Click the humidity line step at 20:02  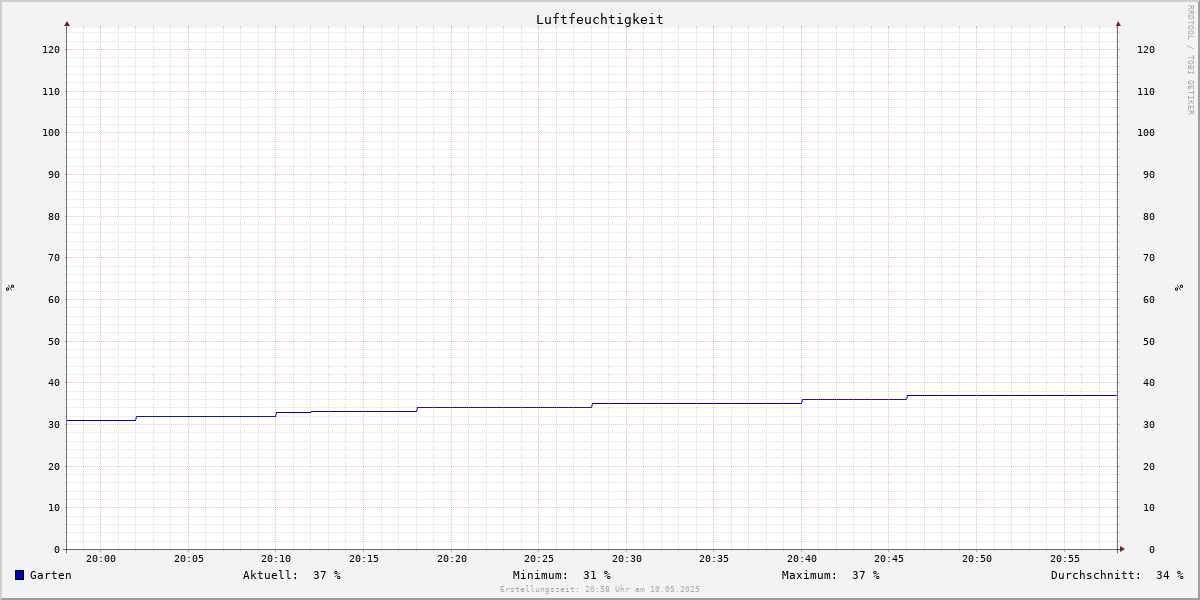136,418
